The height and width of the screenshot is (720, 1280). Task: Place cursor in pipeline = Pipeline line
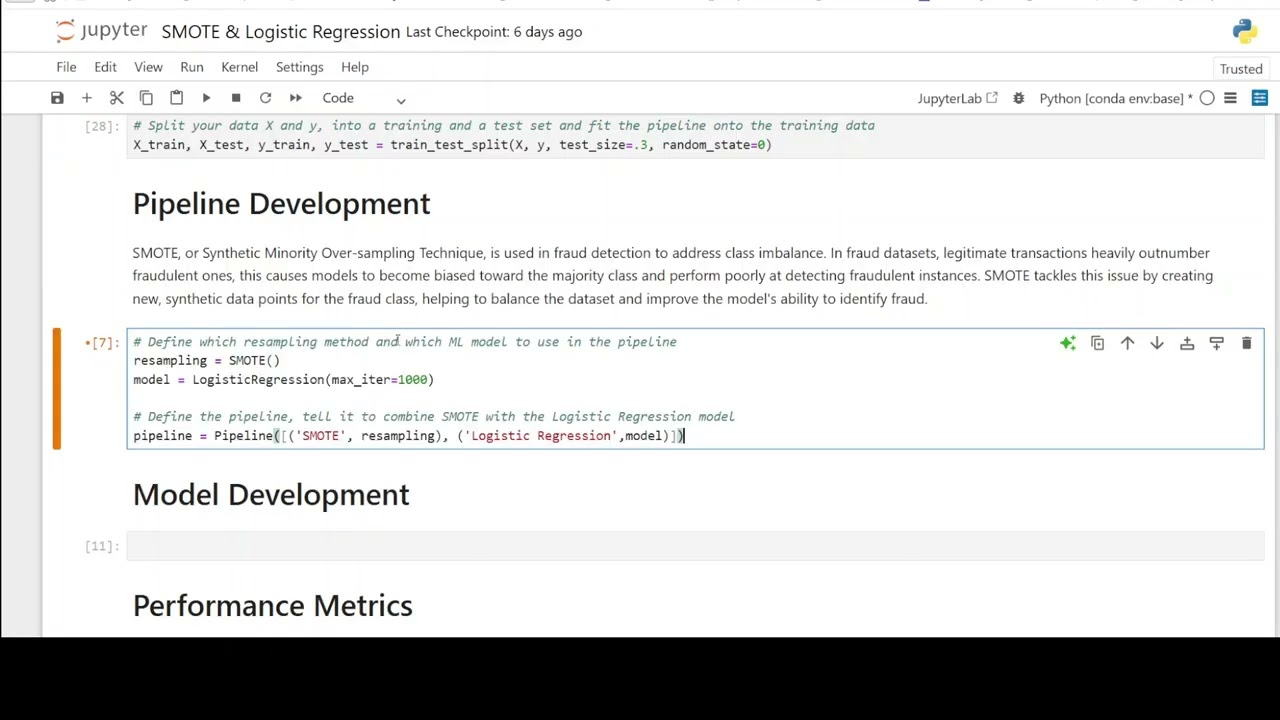[409, 436]
